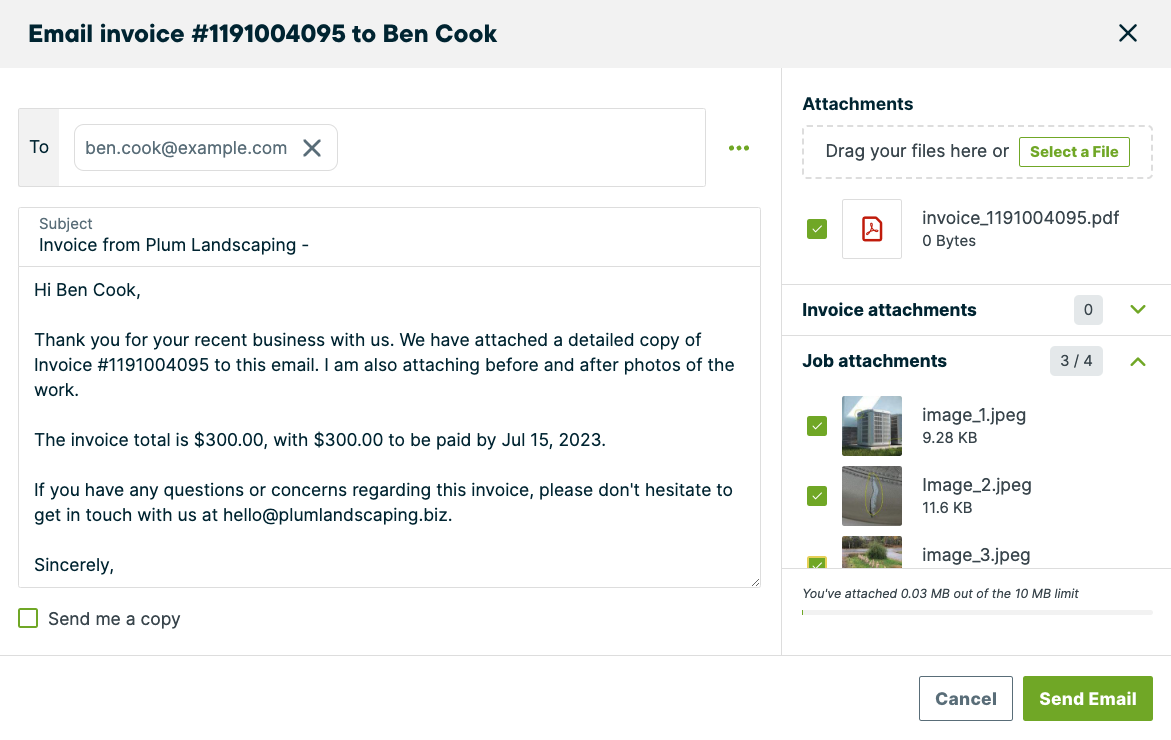Viewport: 1171px width, 740px height.
Task: Expand the Invoice attachments section
Action: 1137,309
